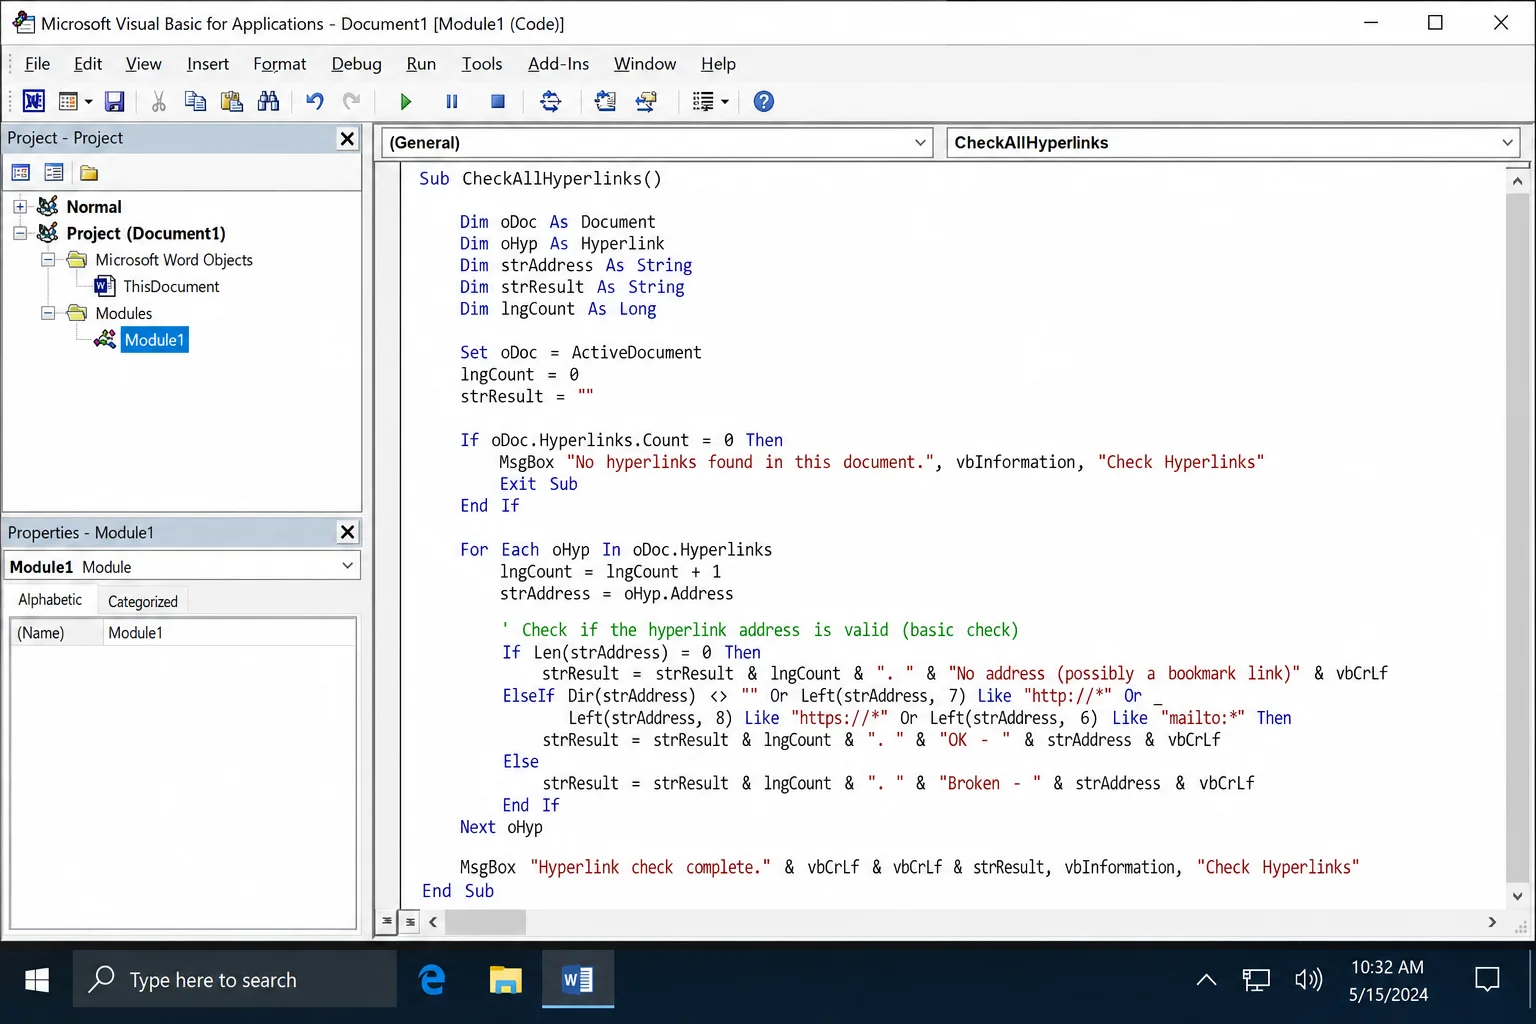
Task: Open Find with the binoculars icon
Action: (268, 101)
